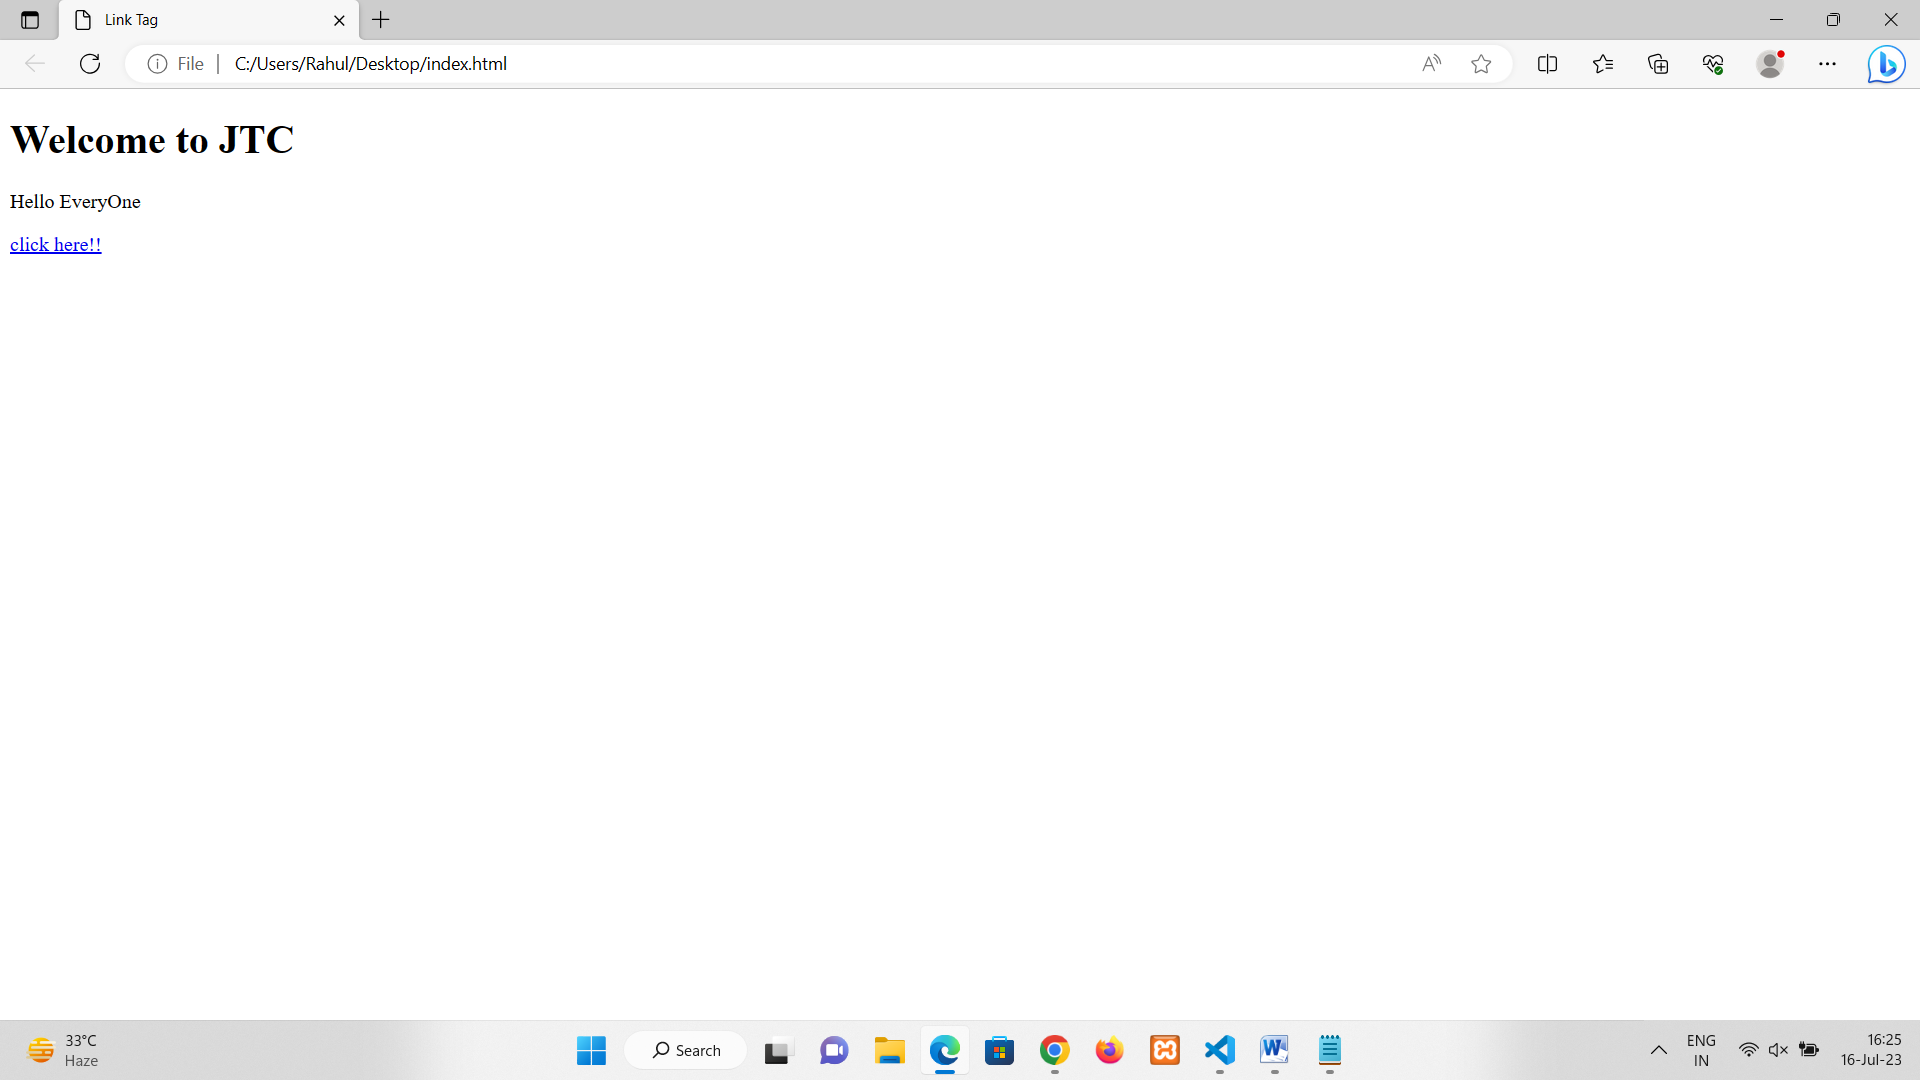1920x1080 pixels.
Task: Show hidden system tray icons chevron
Action: coord(1658,1050)
